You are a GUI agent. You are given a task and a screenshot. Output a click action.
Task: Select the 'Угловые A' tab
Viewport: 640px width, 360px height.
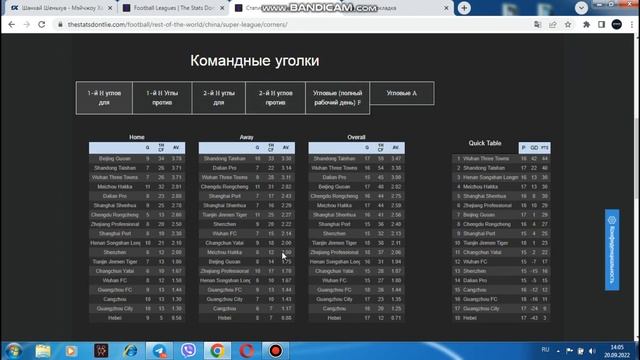pos(402,93)
